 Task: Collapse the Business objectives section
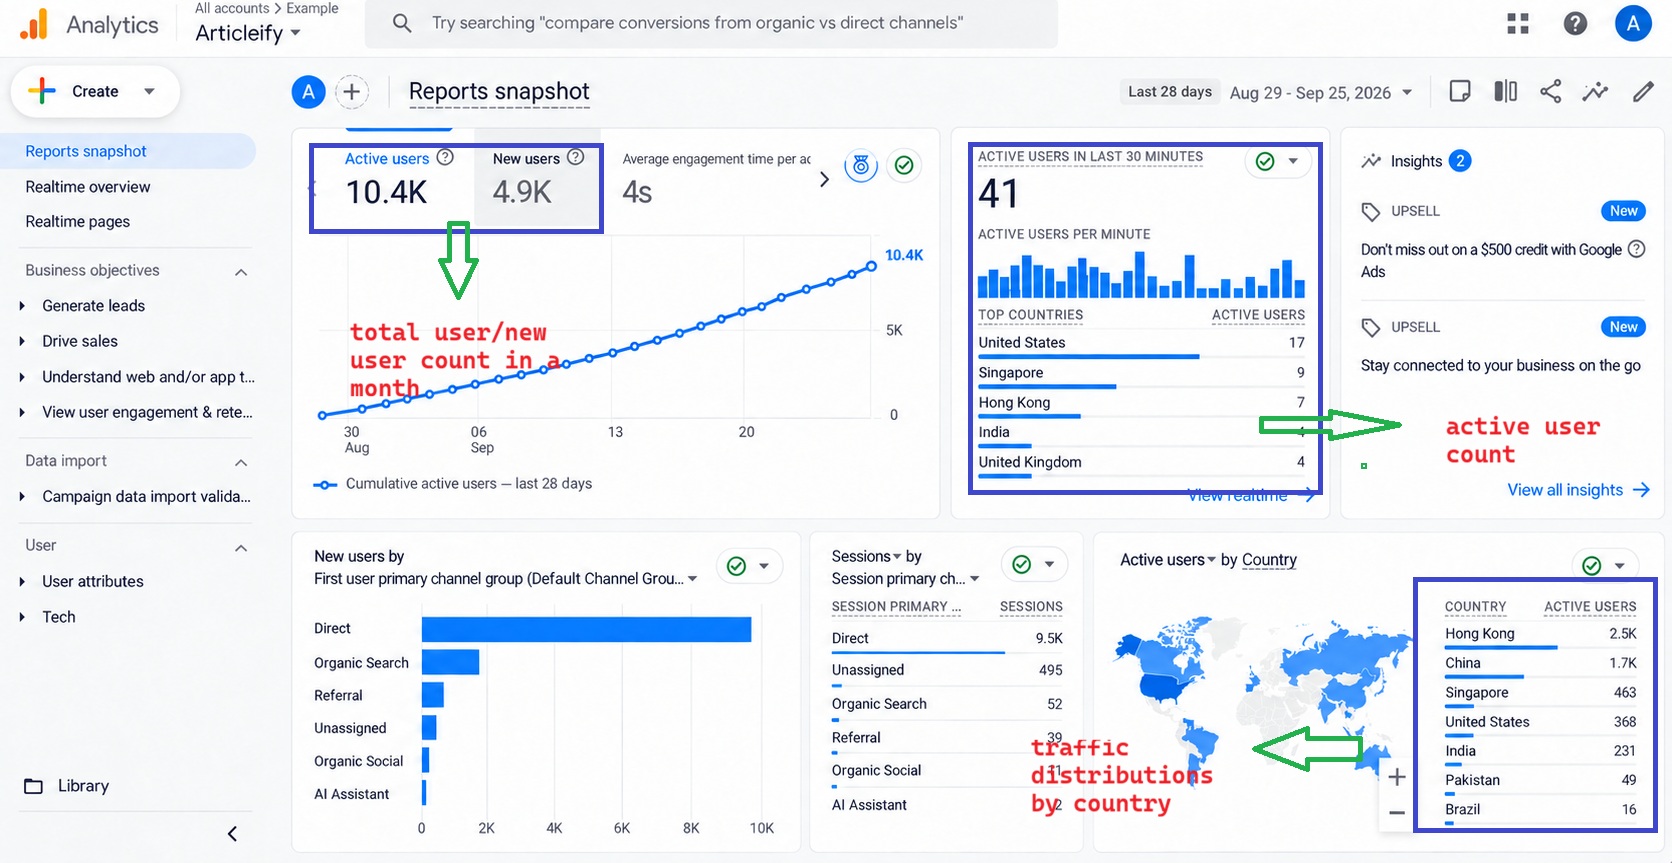pos(241,272)
